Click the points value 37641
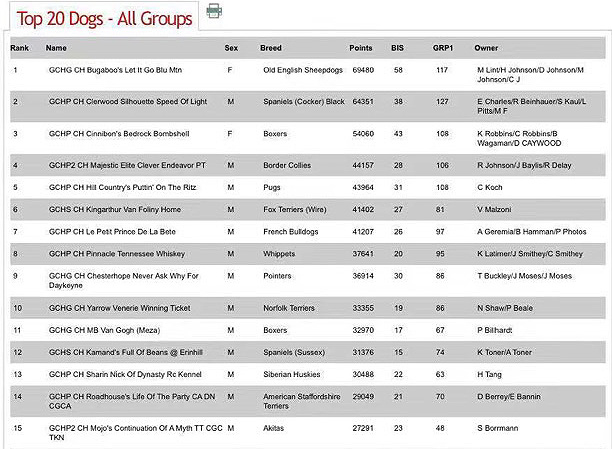The image size is (612, 449). tap(363, 254)
